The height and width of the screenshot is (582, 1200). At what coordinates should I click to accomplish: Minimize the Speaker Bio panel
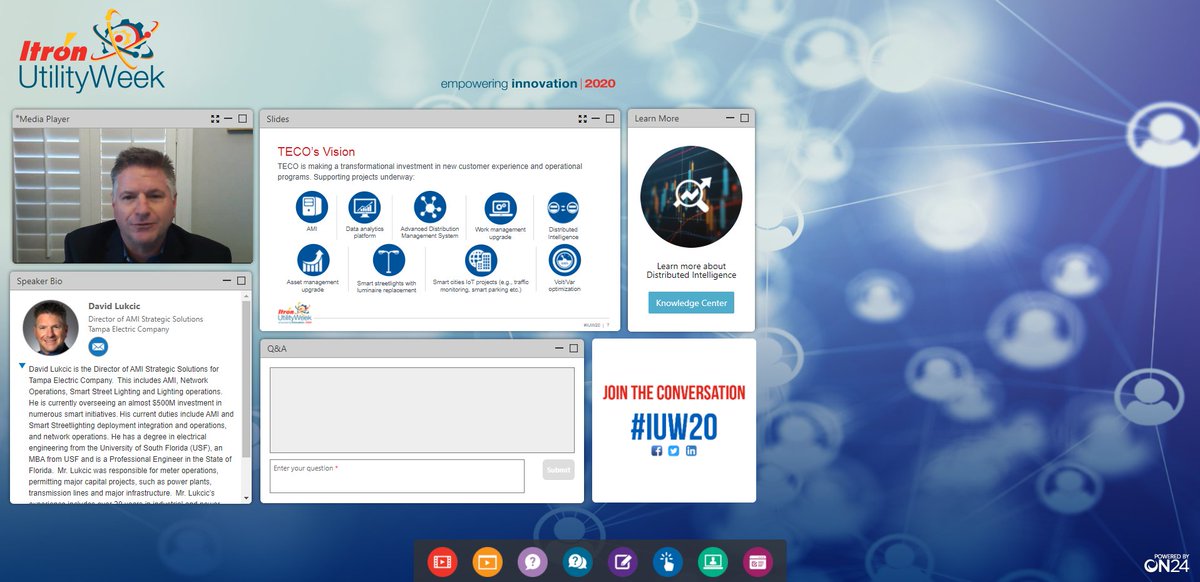tap(229, 281)
